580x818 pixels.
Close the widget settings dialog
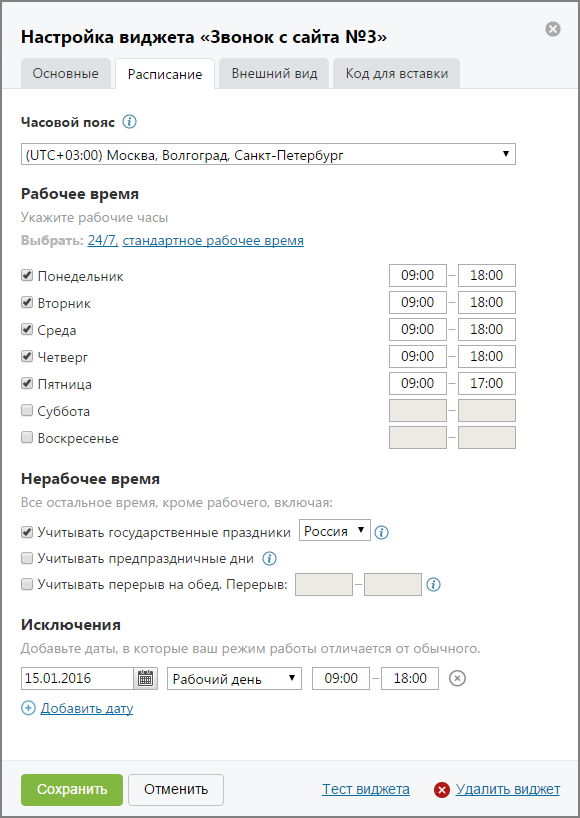[553, 29]
